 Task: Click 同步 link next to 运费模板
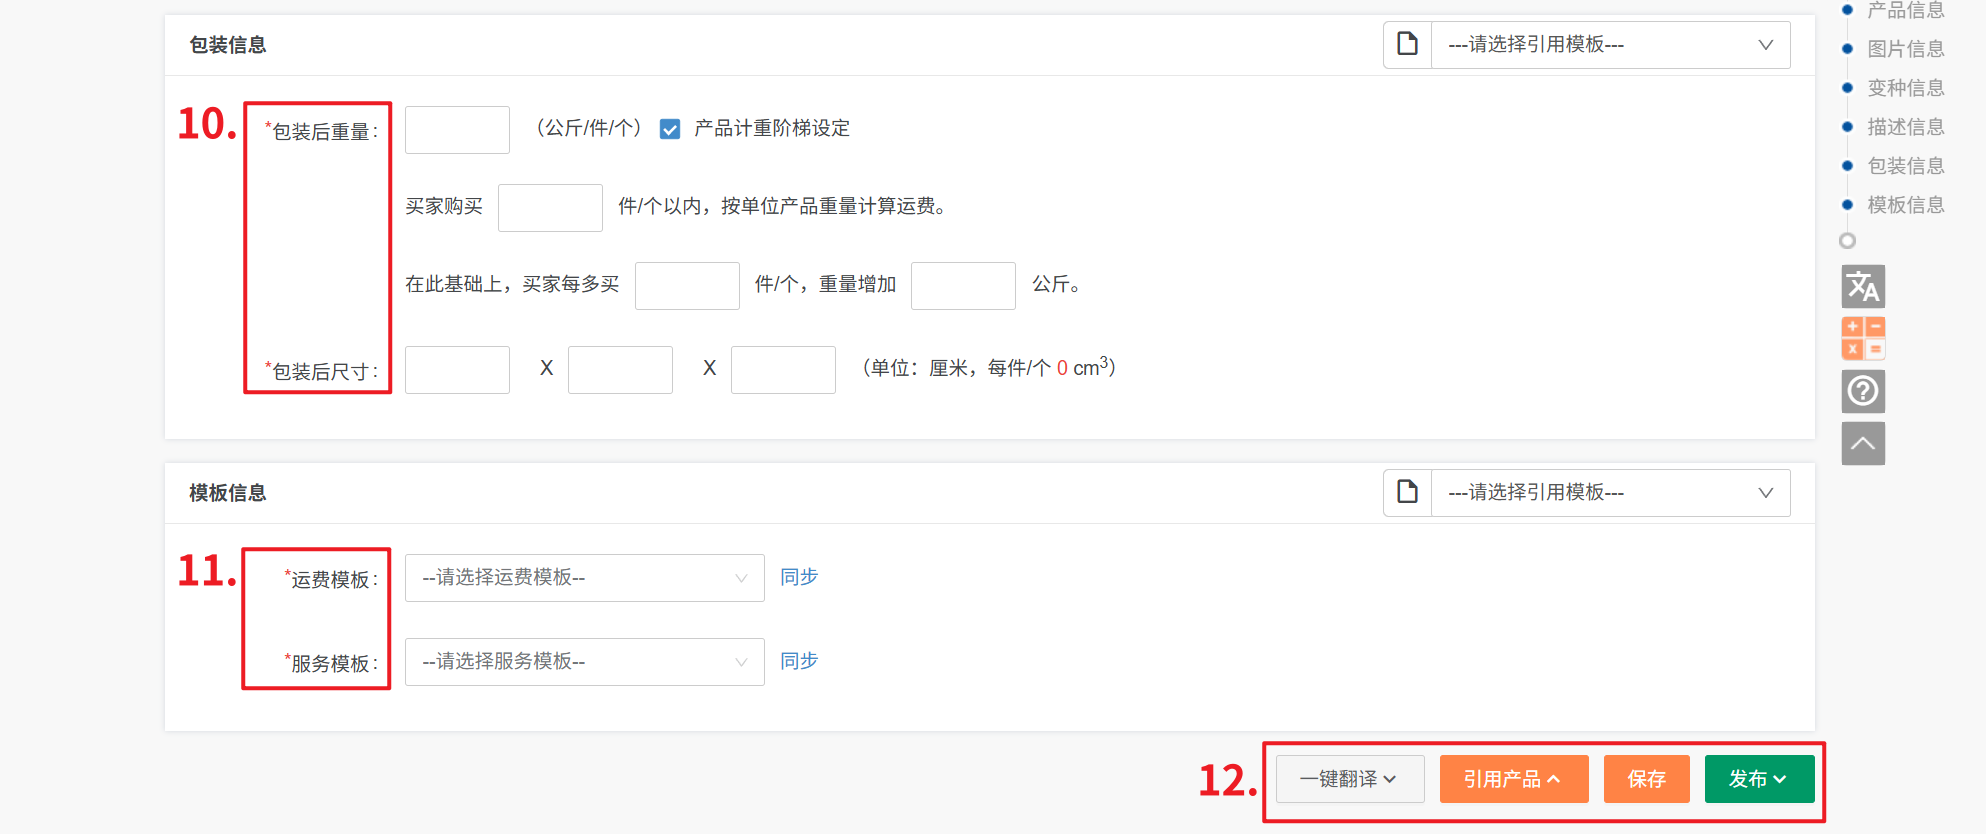click(x=799, y=577)
